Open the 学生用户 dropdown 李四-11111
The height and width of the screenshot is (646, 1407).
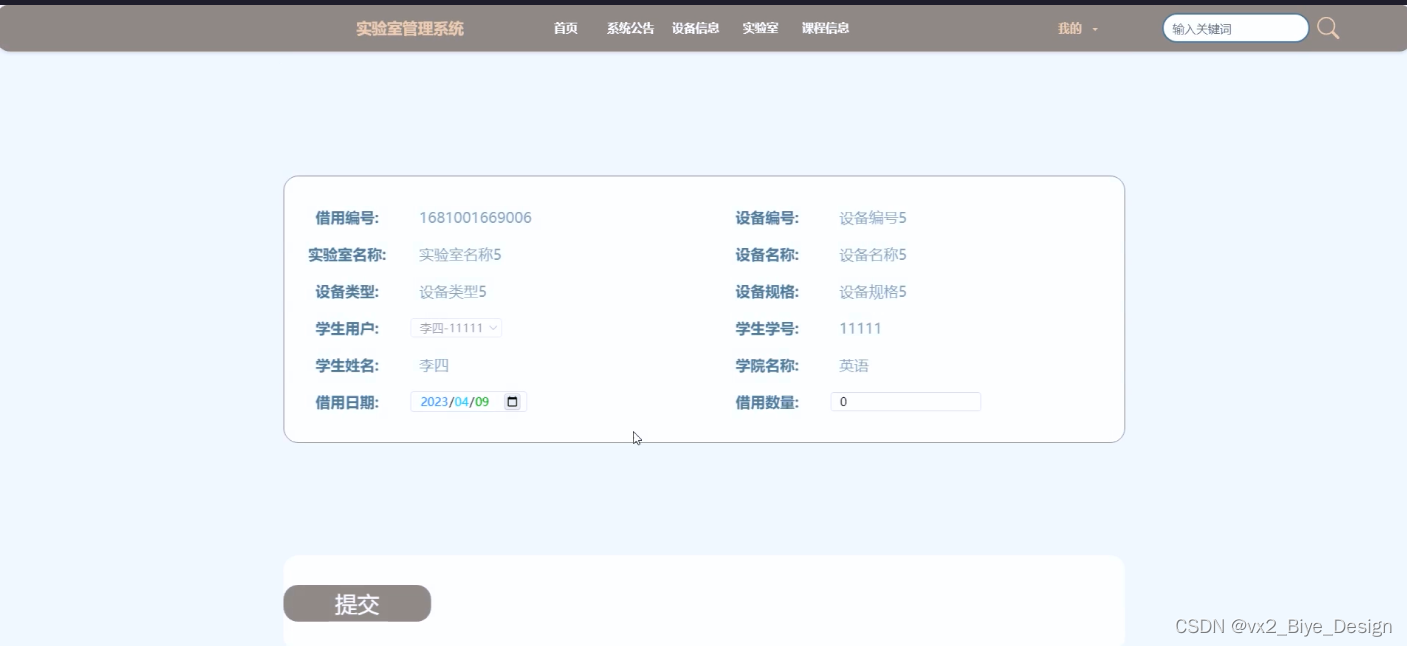pos(457,328)
